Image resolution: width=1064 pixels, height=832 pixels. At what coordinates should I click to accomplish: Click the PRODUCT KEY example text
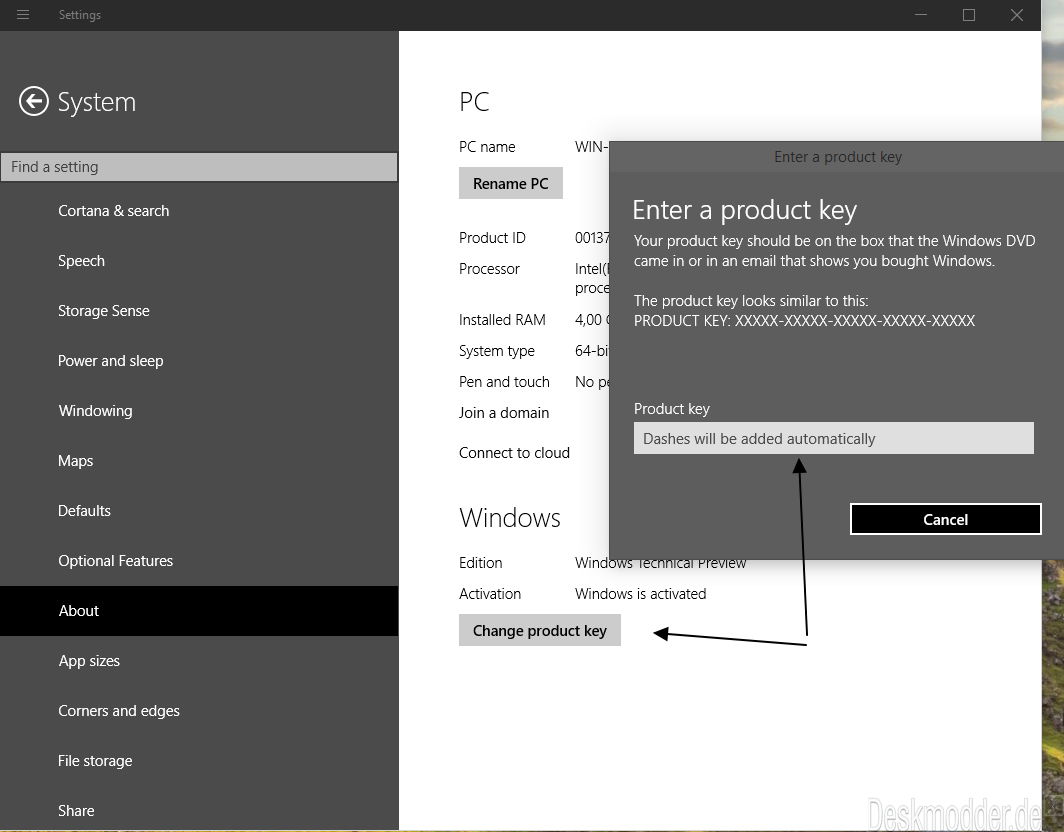[x=804, y=320]
